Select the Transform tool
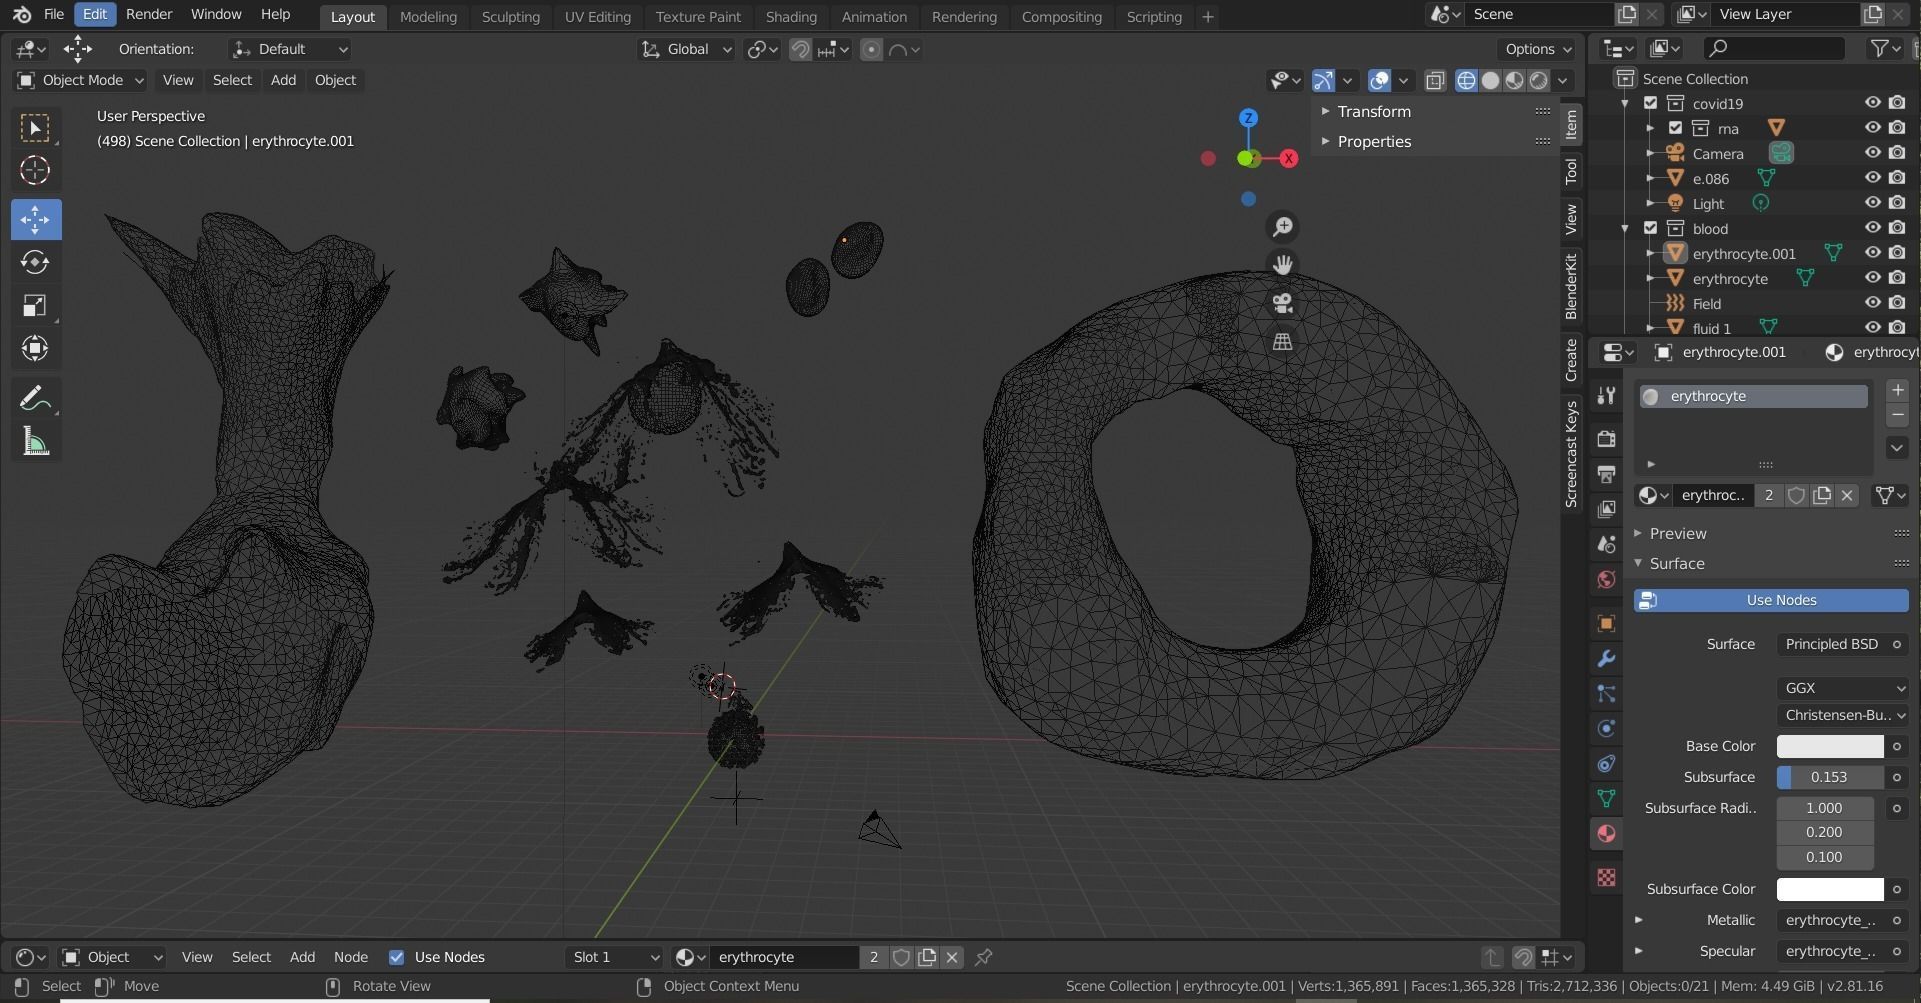The height and width of the screenshot is (1003, 1921). [x=35, y=348]
